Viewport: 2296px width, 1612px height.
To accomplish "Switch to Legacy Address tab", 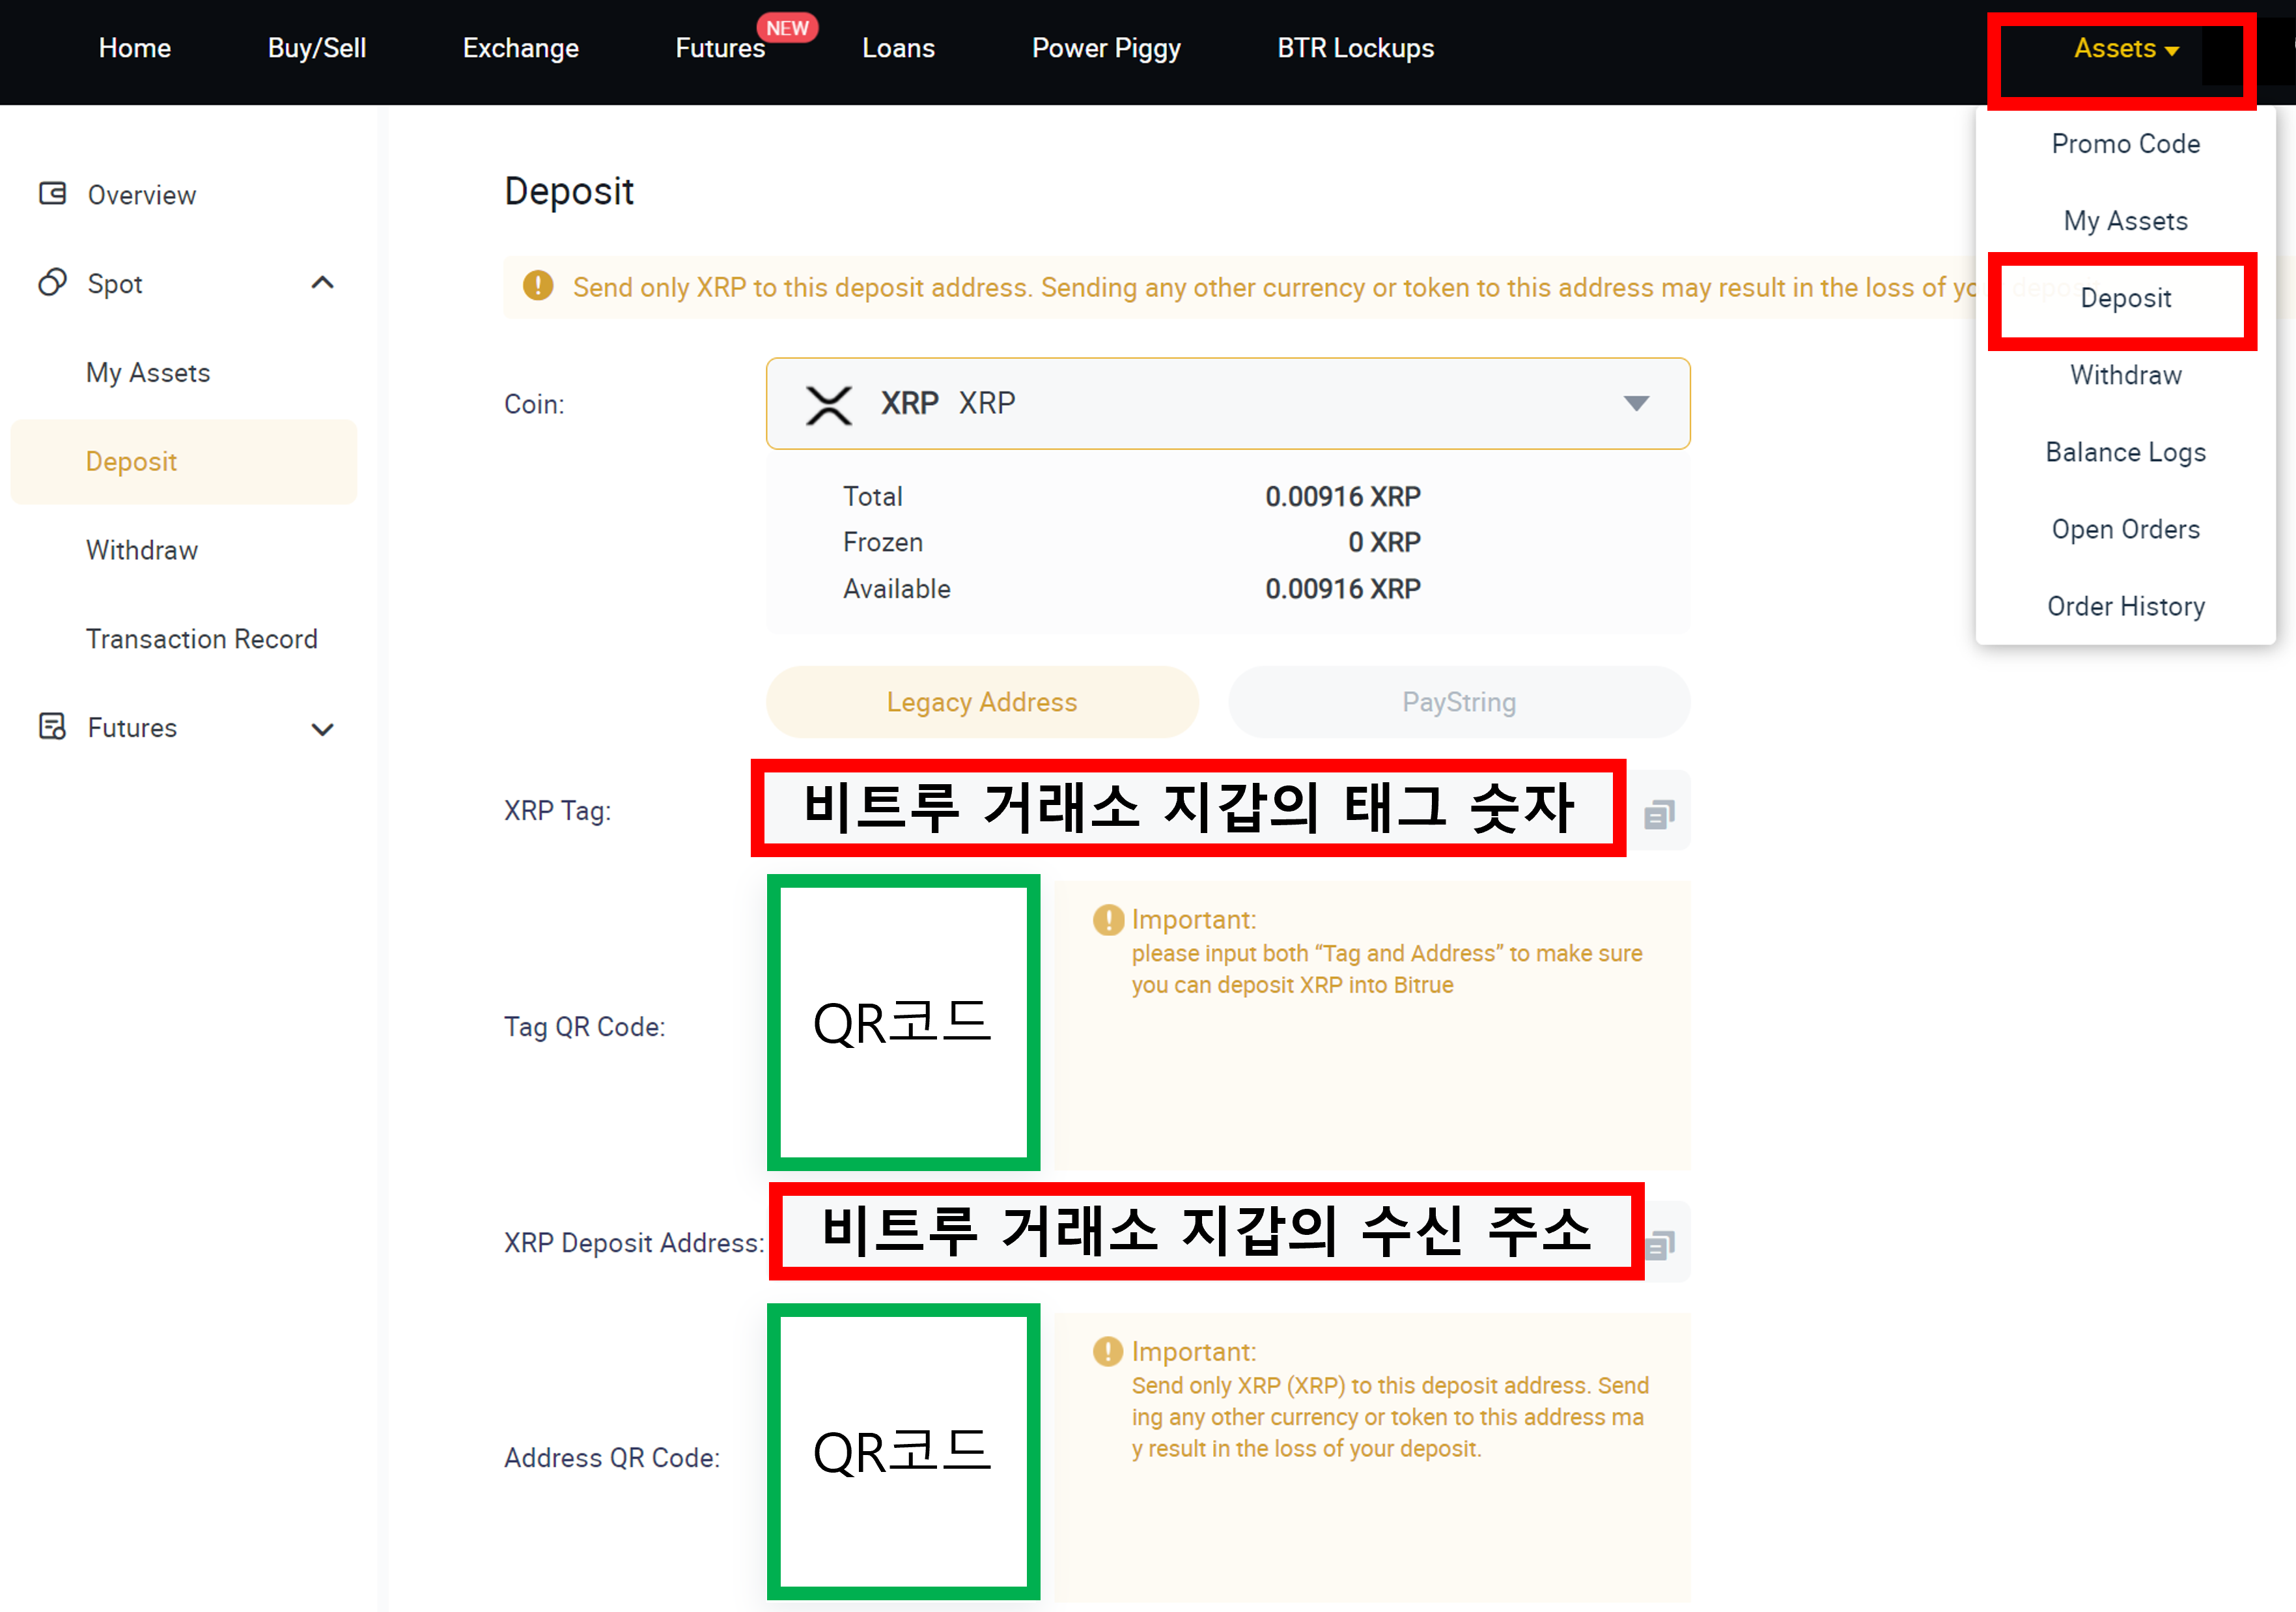I will coord(982,702).
